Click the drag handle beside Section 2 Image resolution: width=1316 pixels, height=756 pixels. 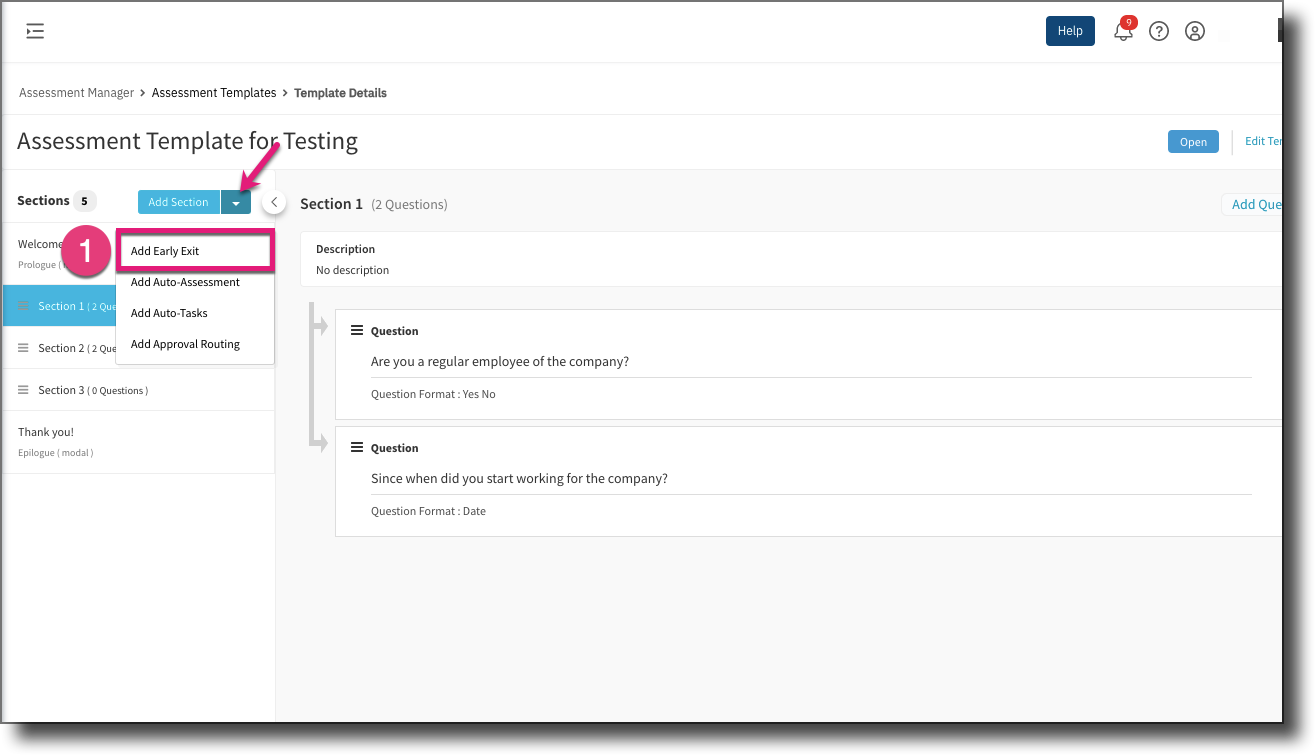[23, 347]
